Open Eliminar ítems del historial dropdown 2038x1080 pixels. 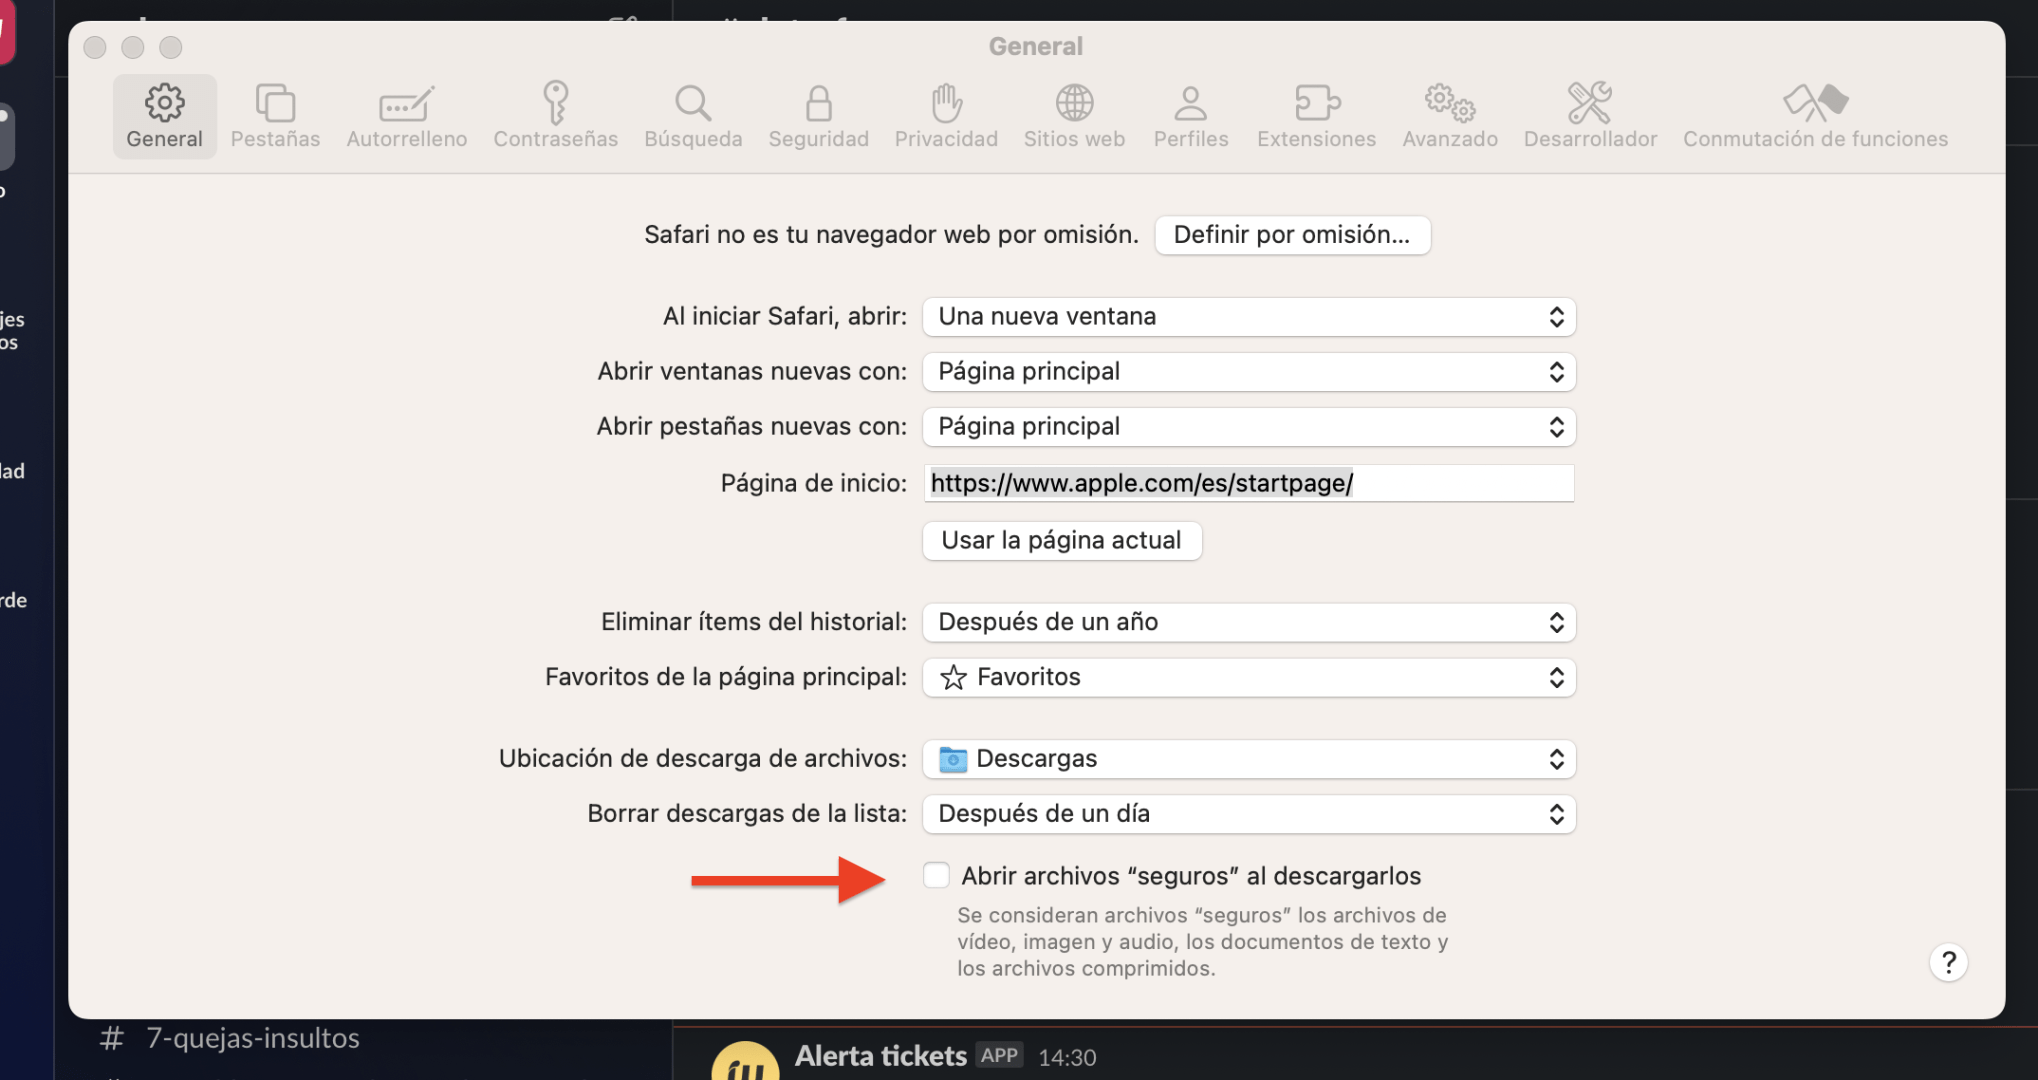click(x=1249, y=622)
